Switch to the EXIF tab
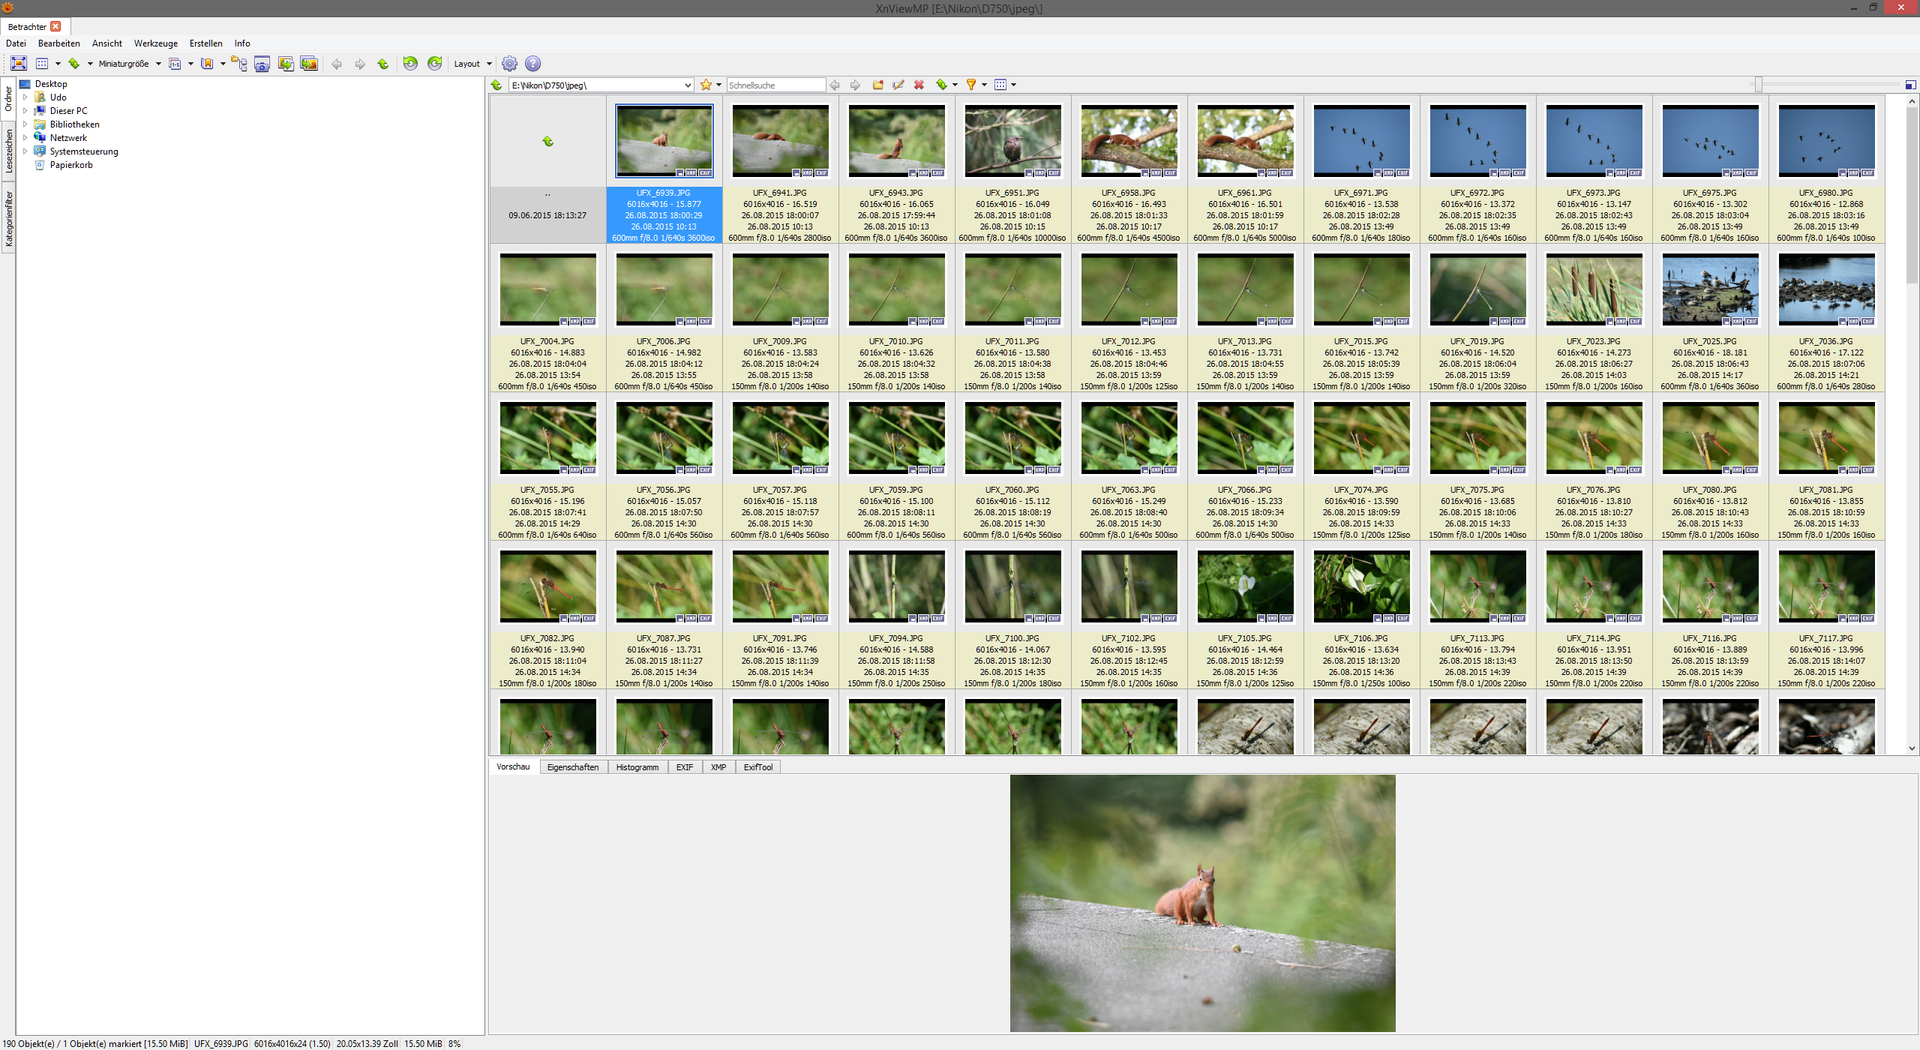Viewport: 1920px width, 1050px height. pyautogui.click(x=684, y=767)
